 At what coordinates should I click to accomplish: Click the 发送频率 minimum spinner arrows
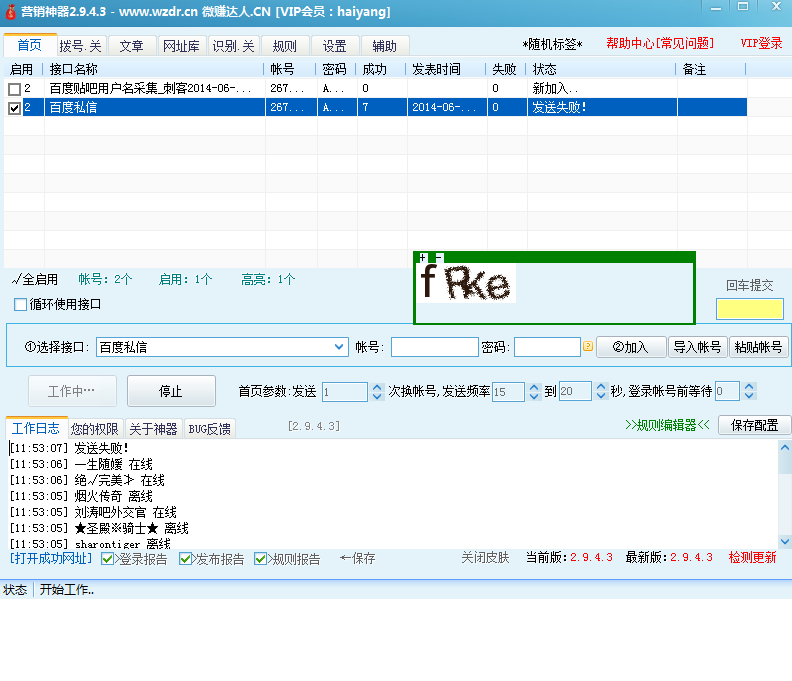click(x=532, y=391)
